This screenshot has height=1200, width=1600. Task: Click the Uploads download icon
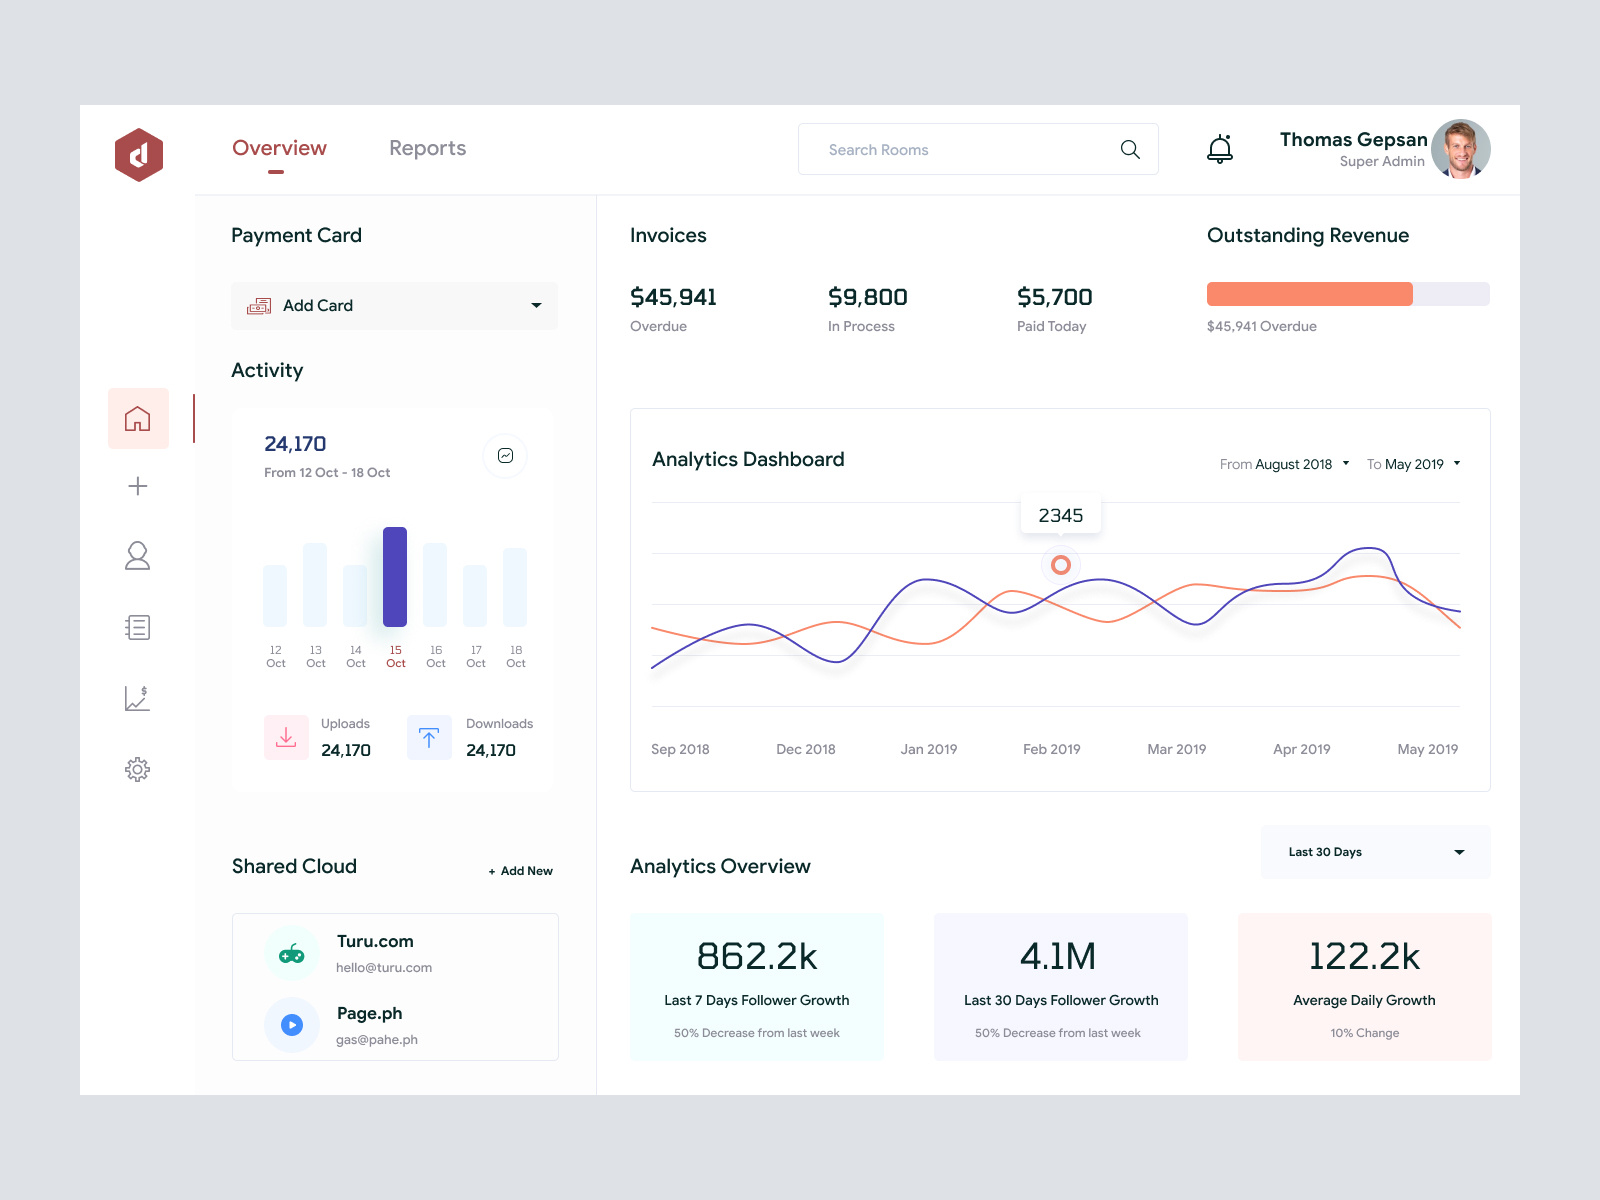pyautogui.click(x=286, y=737)
